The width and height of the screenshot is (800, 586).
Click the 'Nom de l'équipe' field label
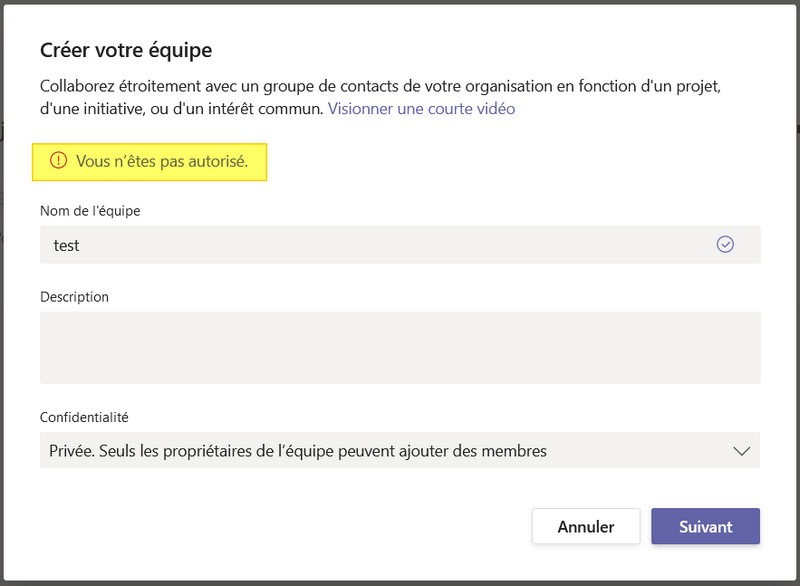[x=90, y=210]
